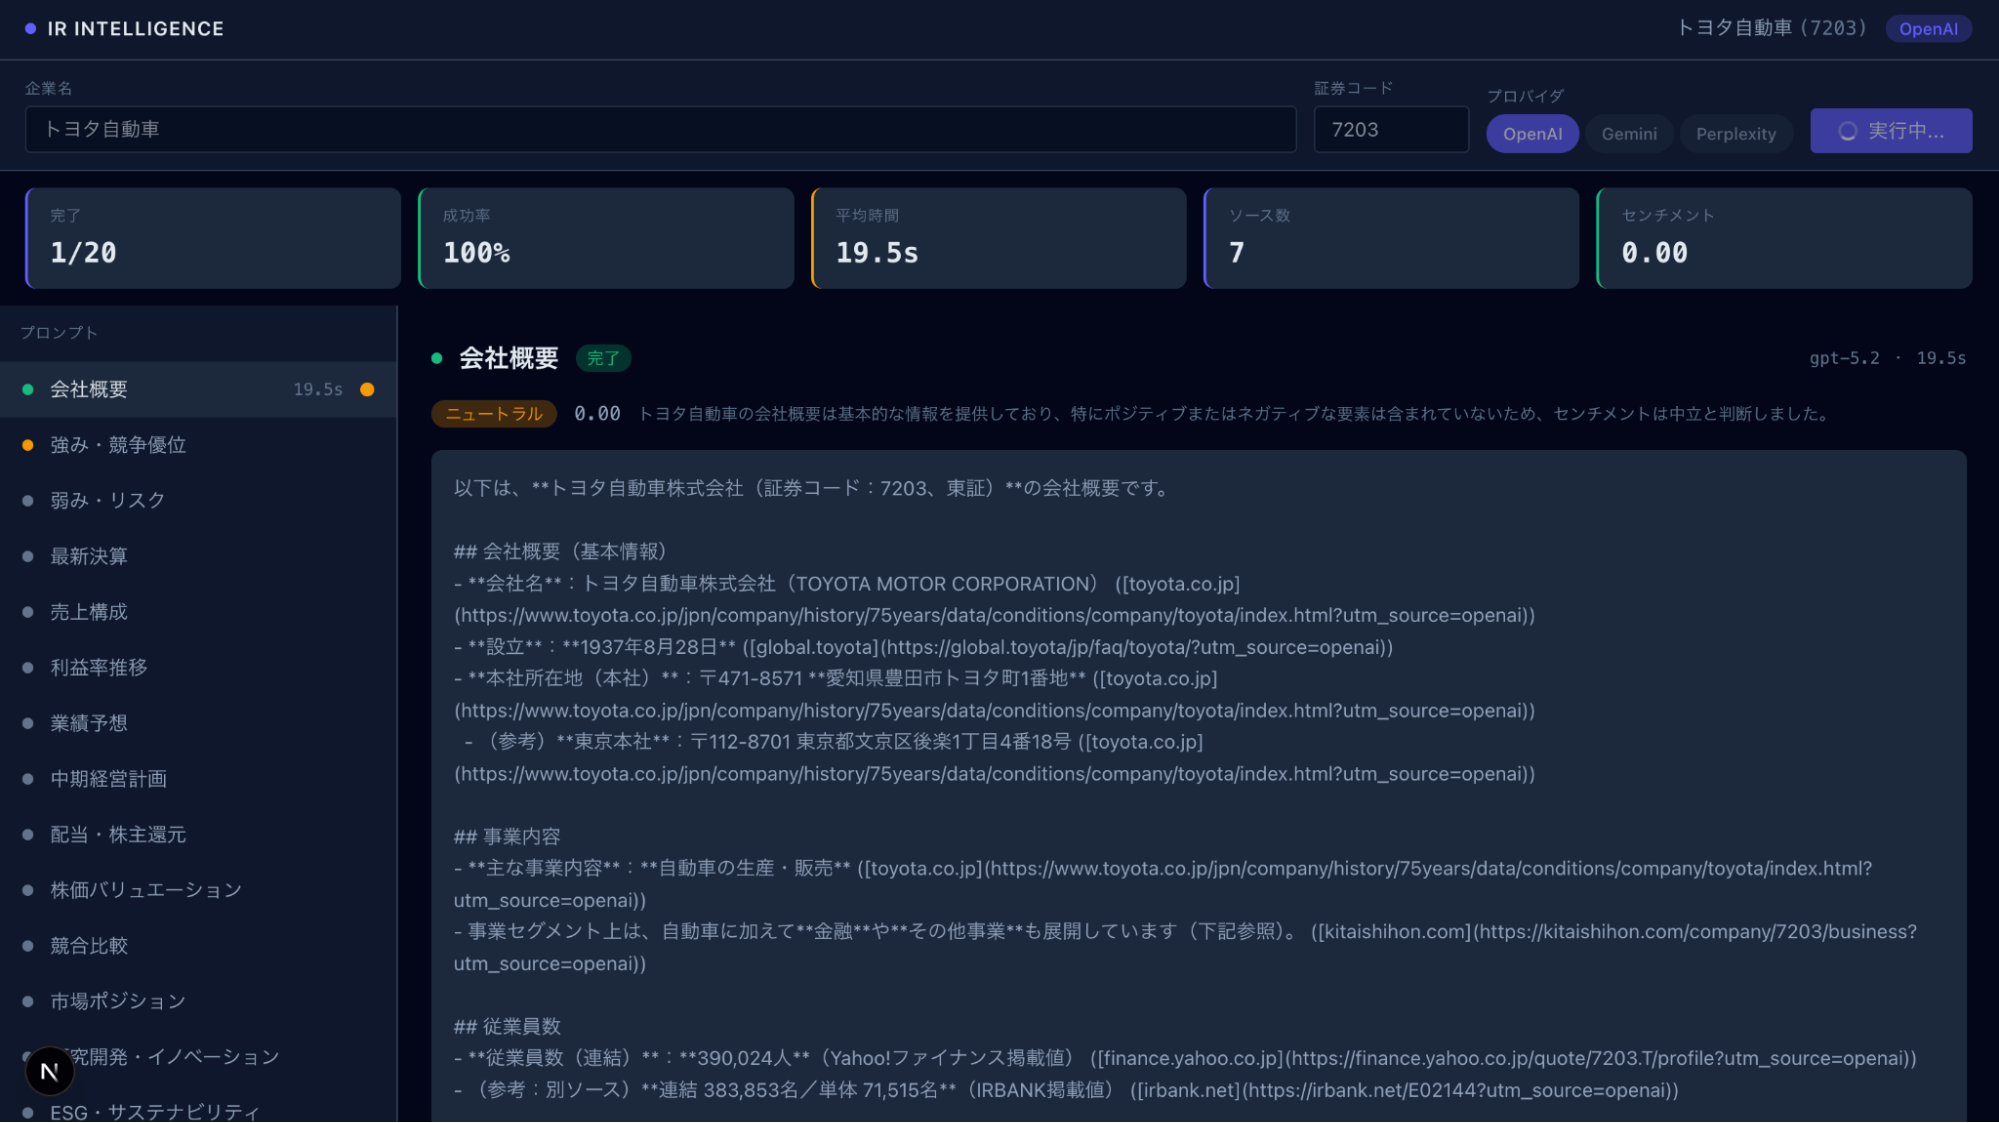Click the spinner icon inside the 実行中 button
The width and height of the screenshot is (1999, 1123).
[x=1848, y=130]
